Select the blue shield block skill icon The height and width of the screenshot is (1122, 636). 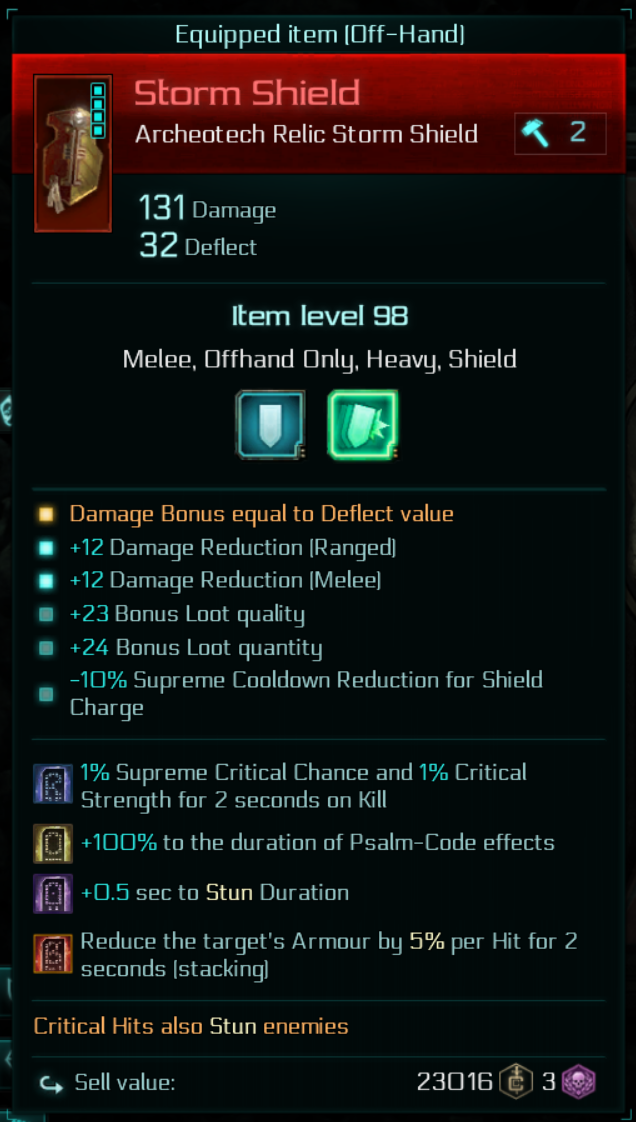pos(270,425)
